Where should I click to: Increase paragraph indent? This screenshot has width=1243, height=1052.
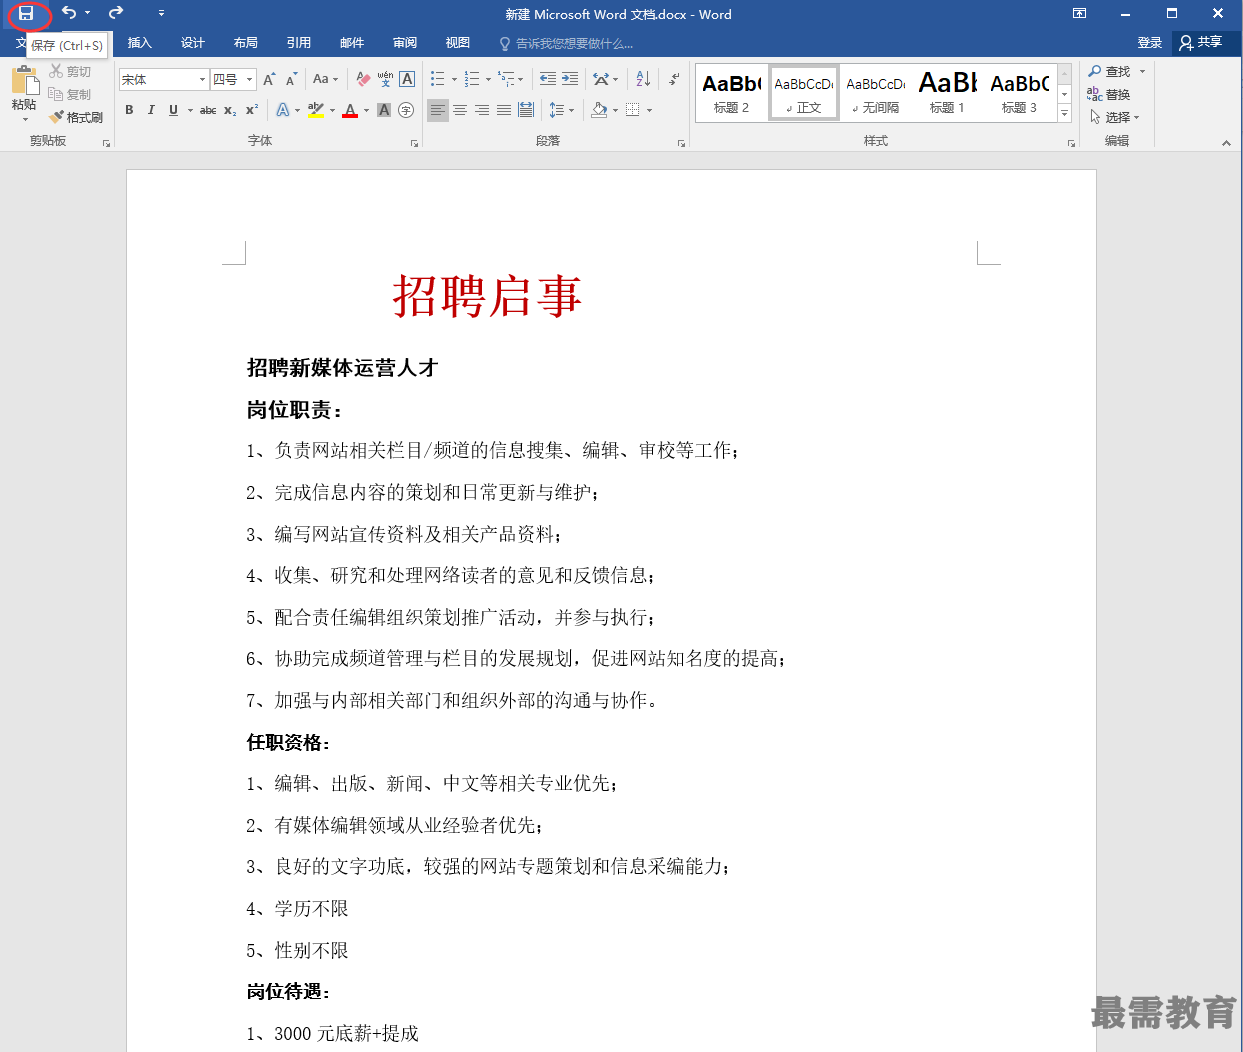(570, 79)
